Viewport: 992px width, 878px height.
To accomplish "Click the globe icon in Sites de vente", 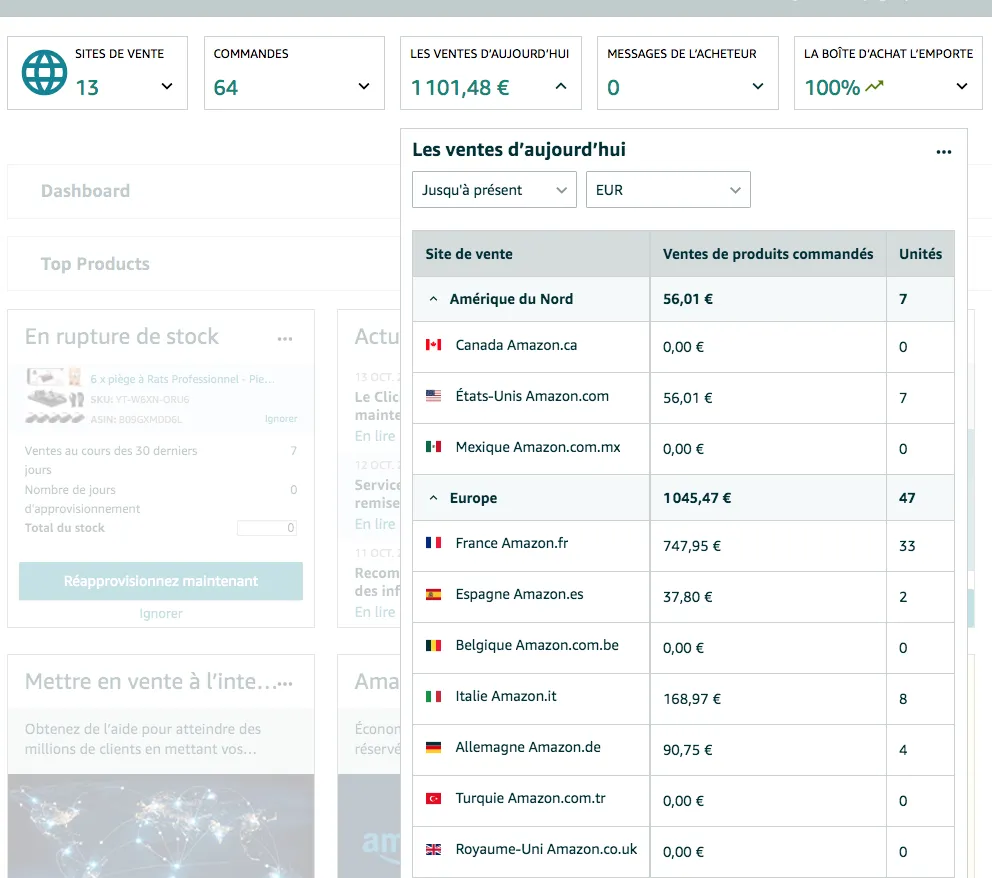I will click(44, 73).
